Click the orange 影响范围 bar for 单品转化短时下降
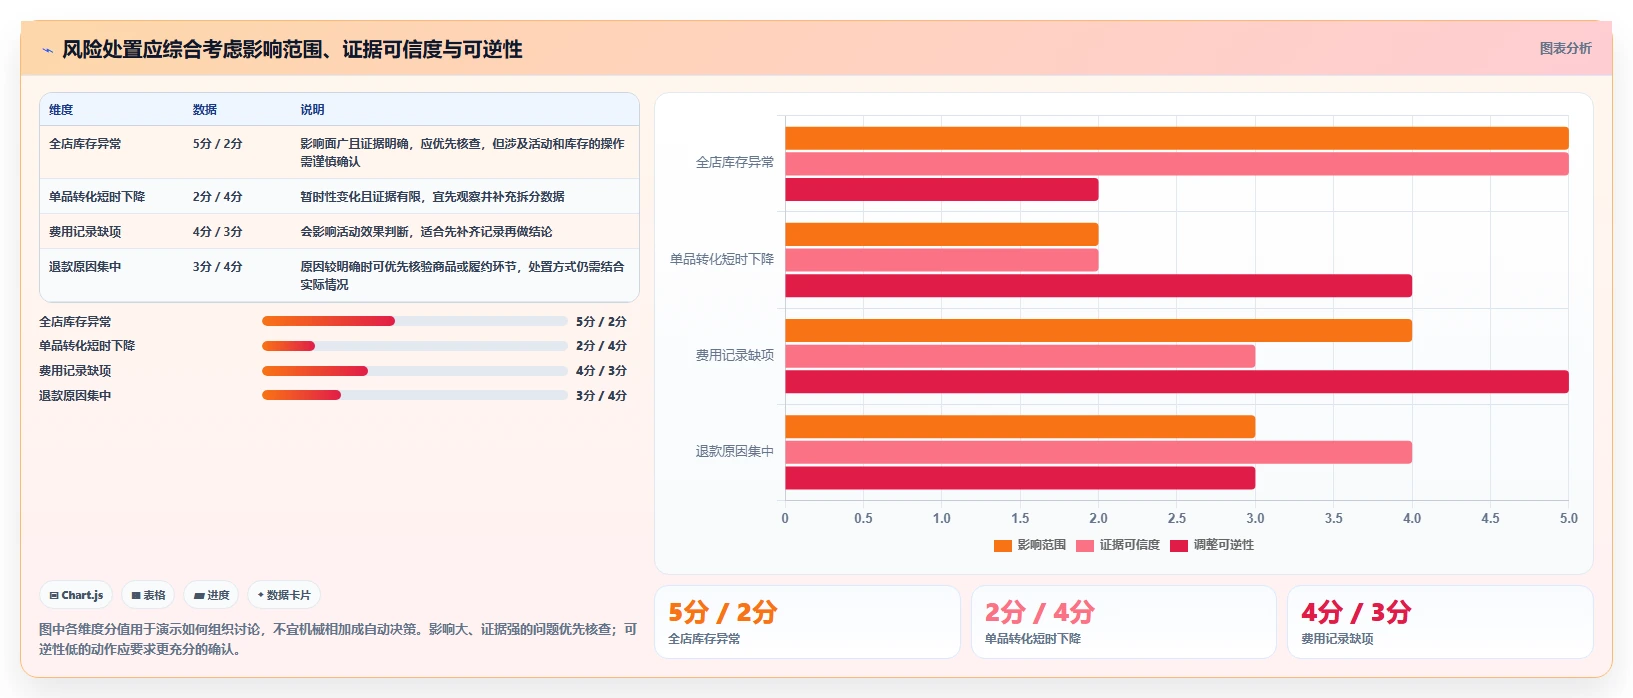The image size is (1633, 698). 942,234
